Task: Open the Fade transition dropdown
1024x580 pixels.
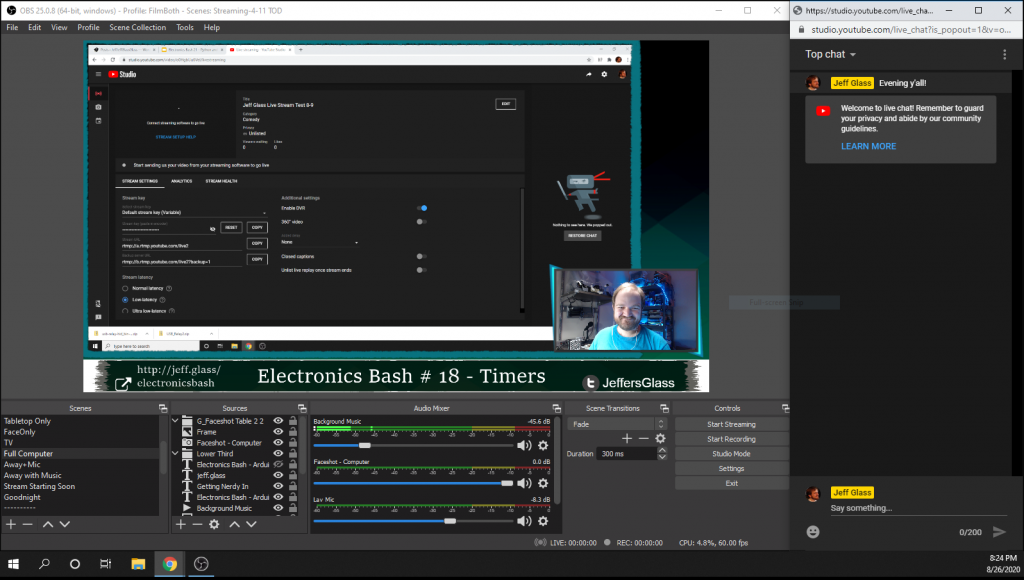Action: [617, 424]
